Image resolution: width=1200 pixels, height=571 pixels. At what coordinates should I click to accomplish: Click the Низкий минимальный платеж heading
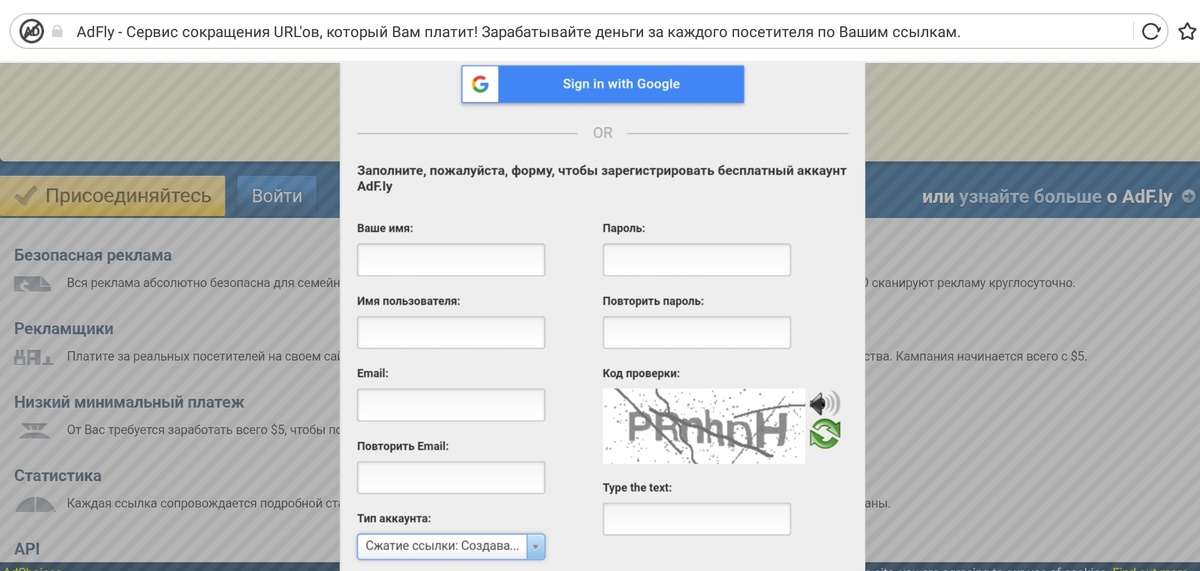[129, 402]
